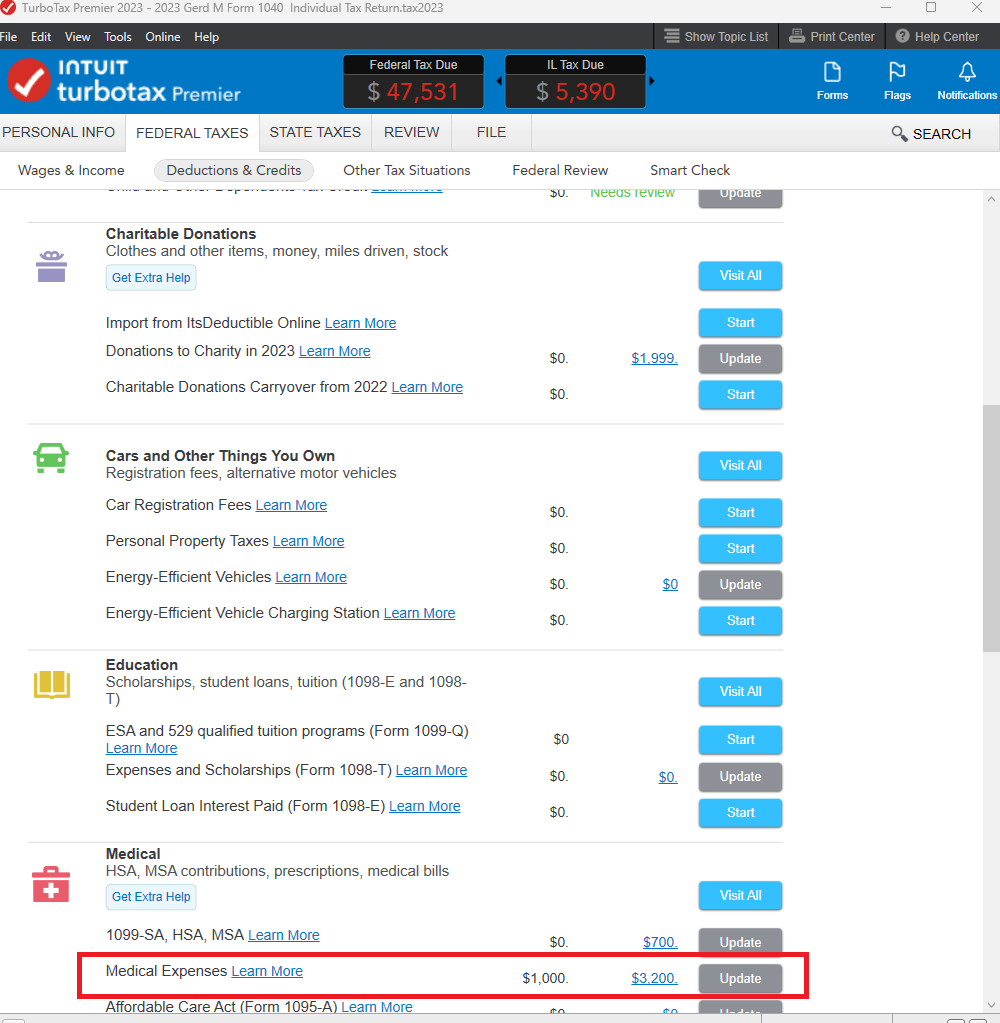Image resolution: width=1000 pixels, height=1023 pixels.
Task: Open the Print Center
Action: [x=832, y=37]
